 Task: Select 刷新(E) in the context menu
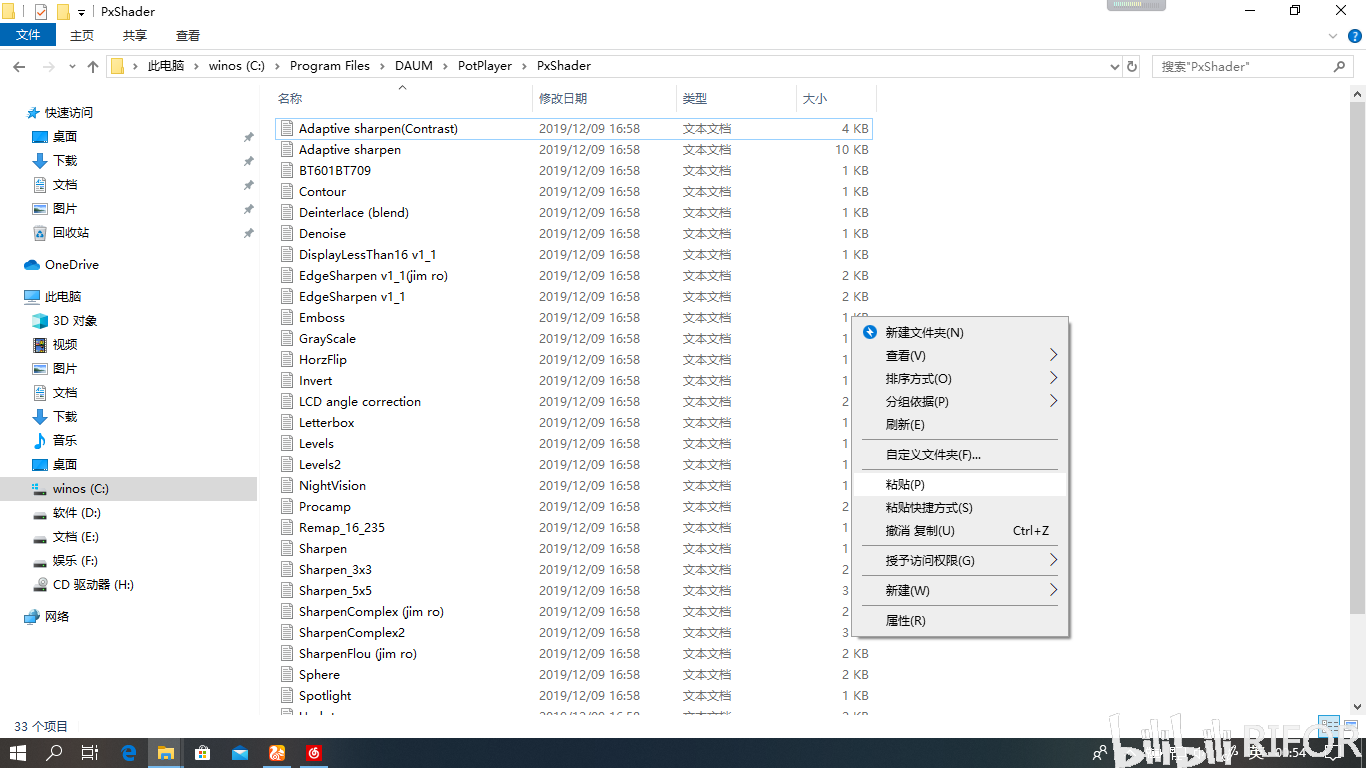point(959,425)
